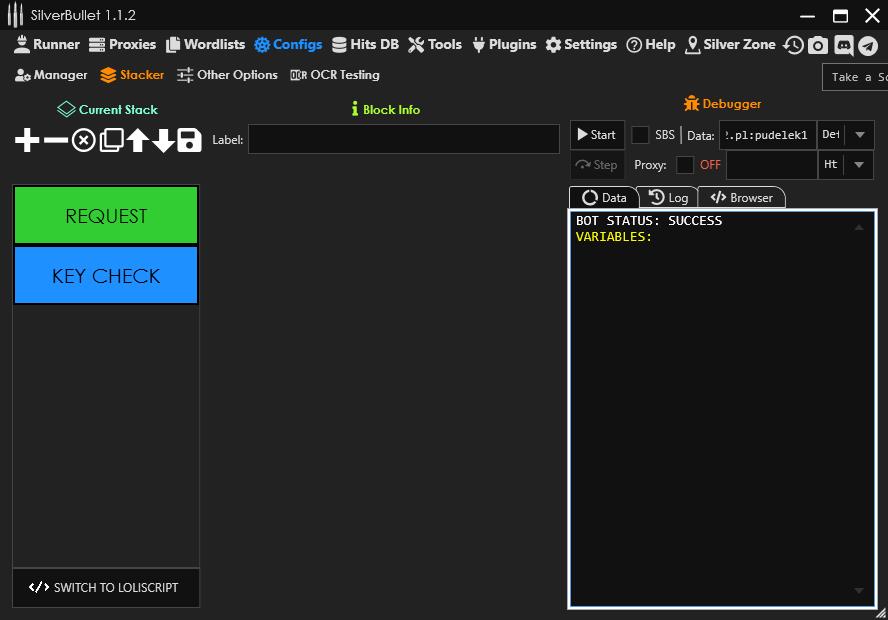Open the Configs section
Viewport: 888px width, 620px height.
[288, 44]
